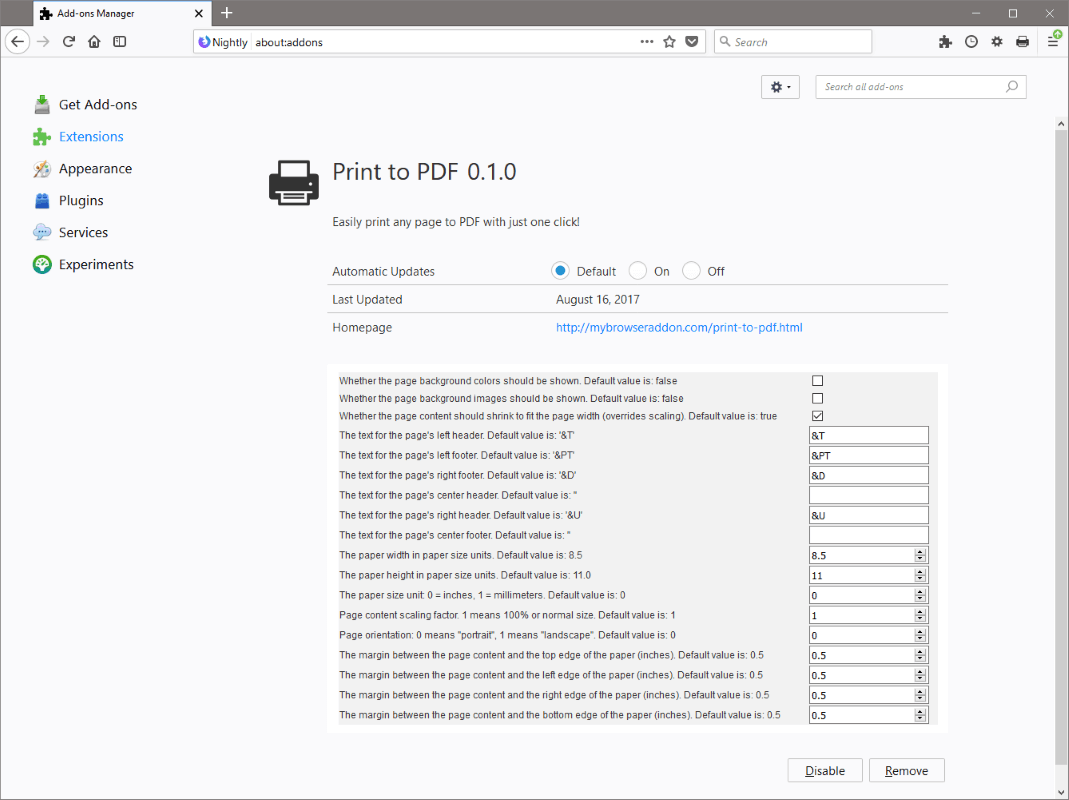Minimize the browser window

click(976, 13)
